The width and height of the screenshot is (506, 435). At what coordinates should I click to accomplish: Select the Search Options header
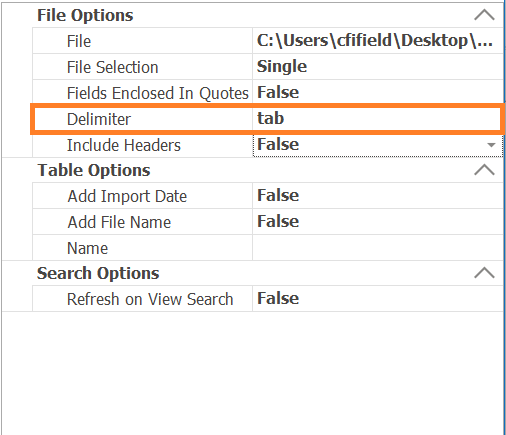coord(98,273)
